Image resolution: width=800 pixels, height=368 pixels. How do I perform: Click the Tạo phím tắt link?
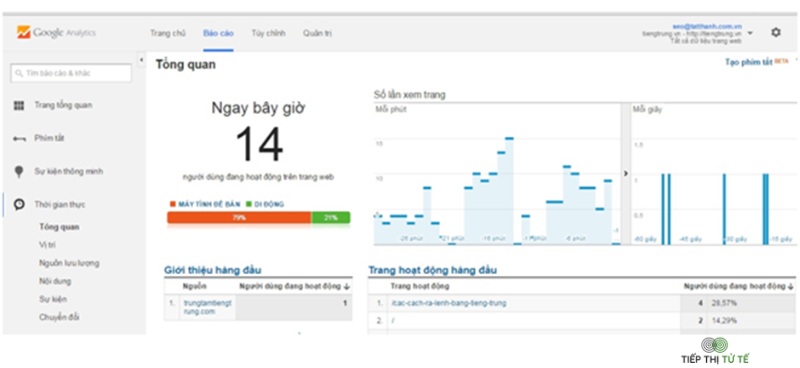coord(749,62)
